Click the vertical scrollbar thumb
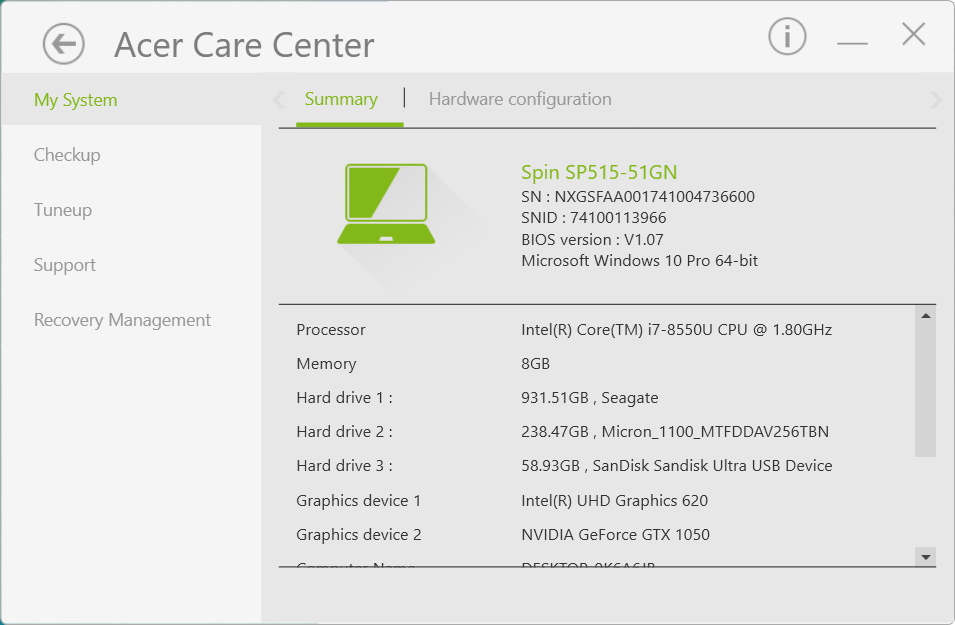The height and width of the screenshot is (625, 955). tap(925, 390)
